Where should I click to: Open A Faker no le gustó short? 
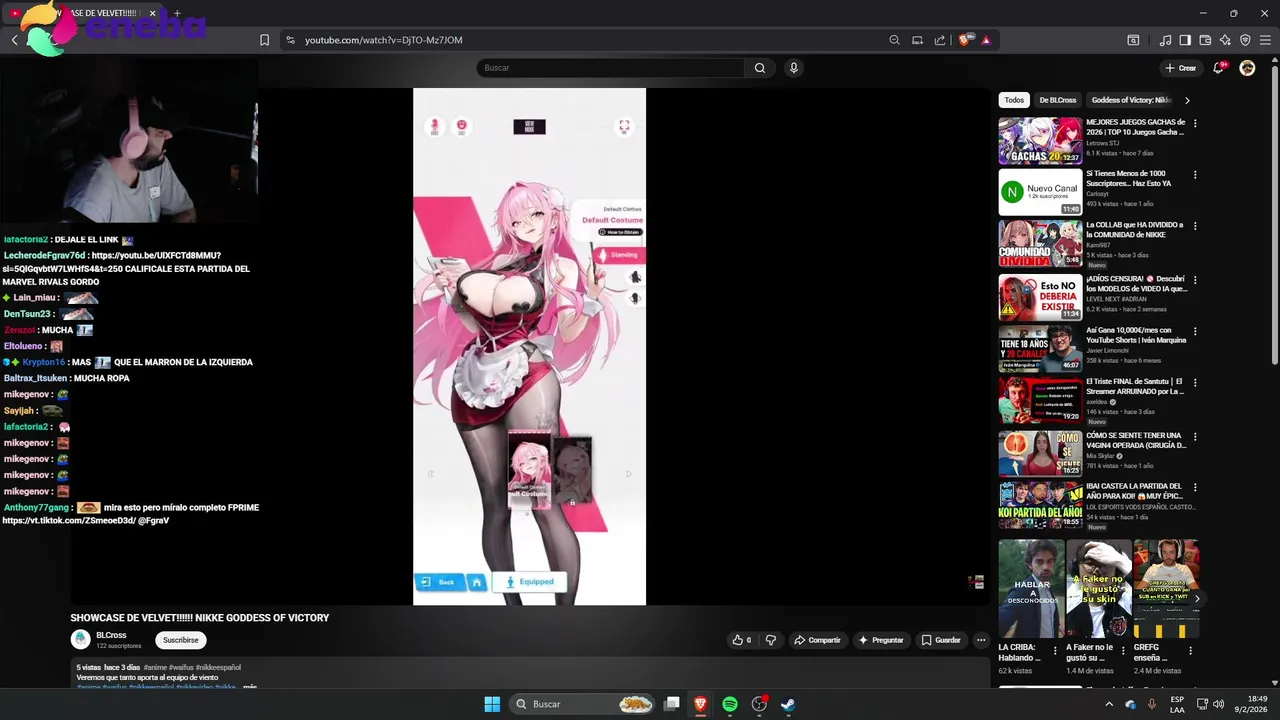1098,589
